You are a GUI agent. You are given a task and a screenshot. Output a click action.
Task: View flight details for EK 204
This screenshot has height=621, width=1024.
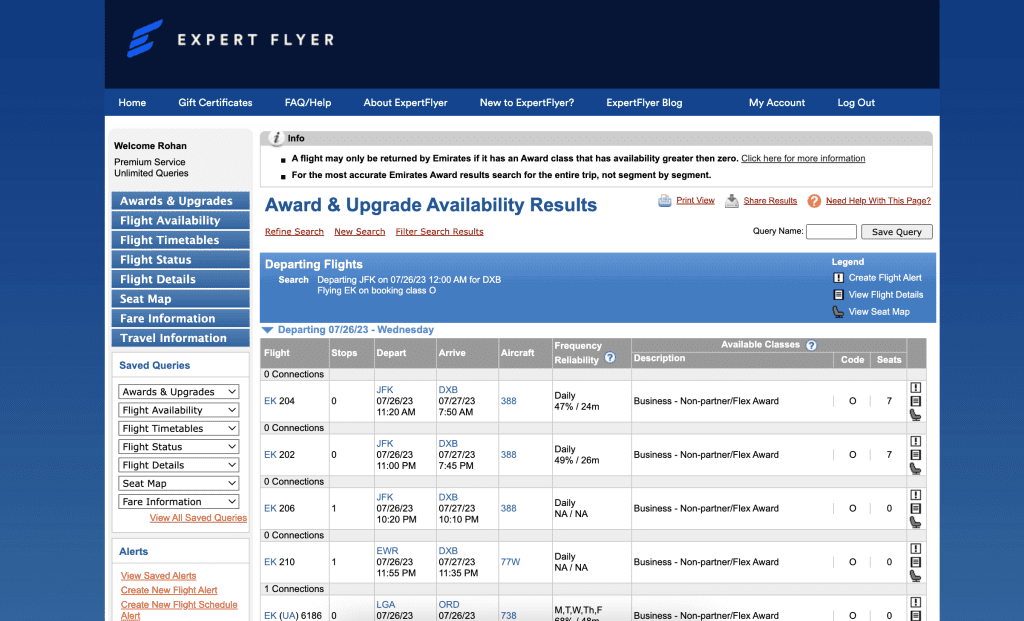coord(916,401)
